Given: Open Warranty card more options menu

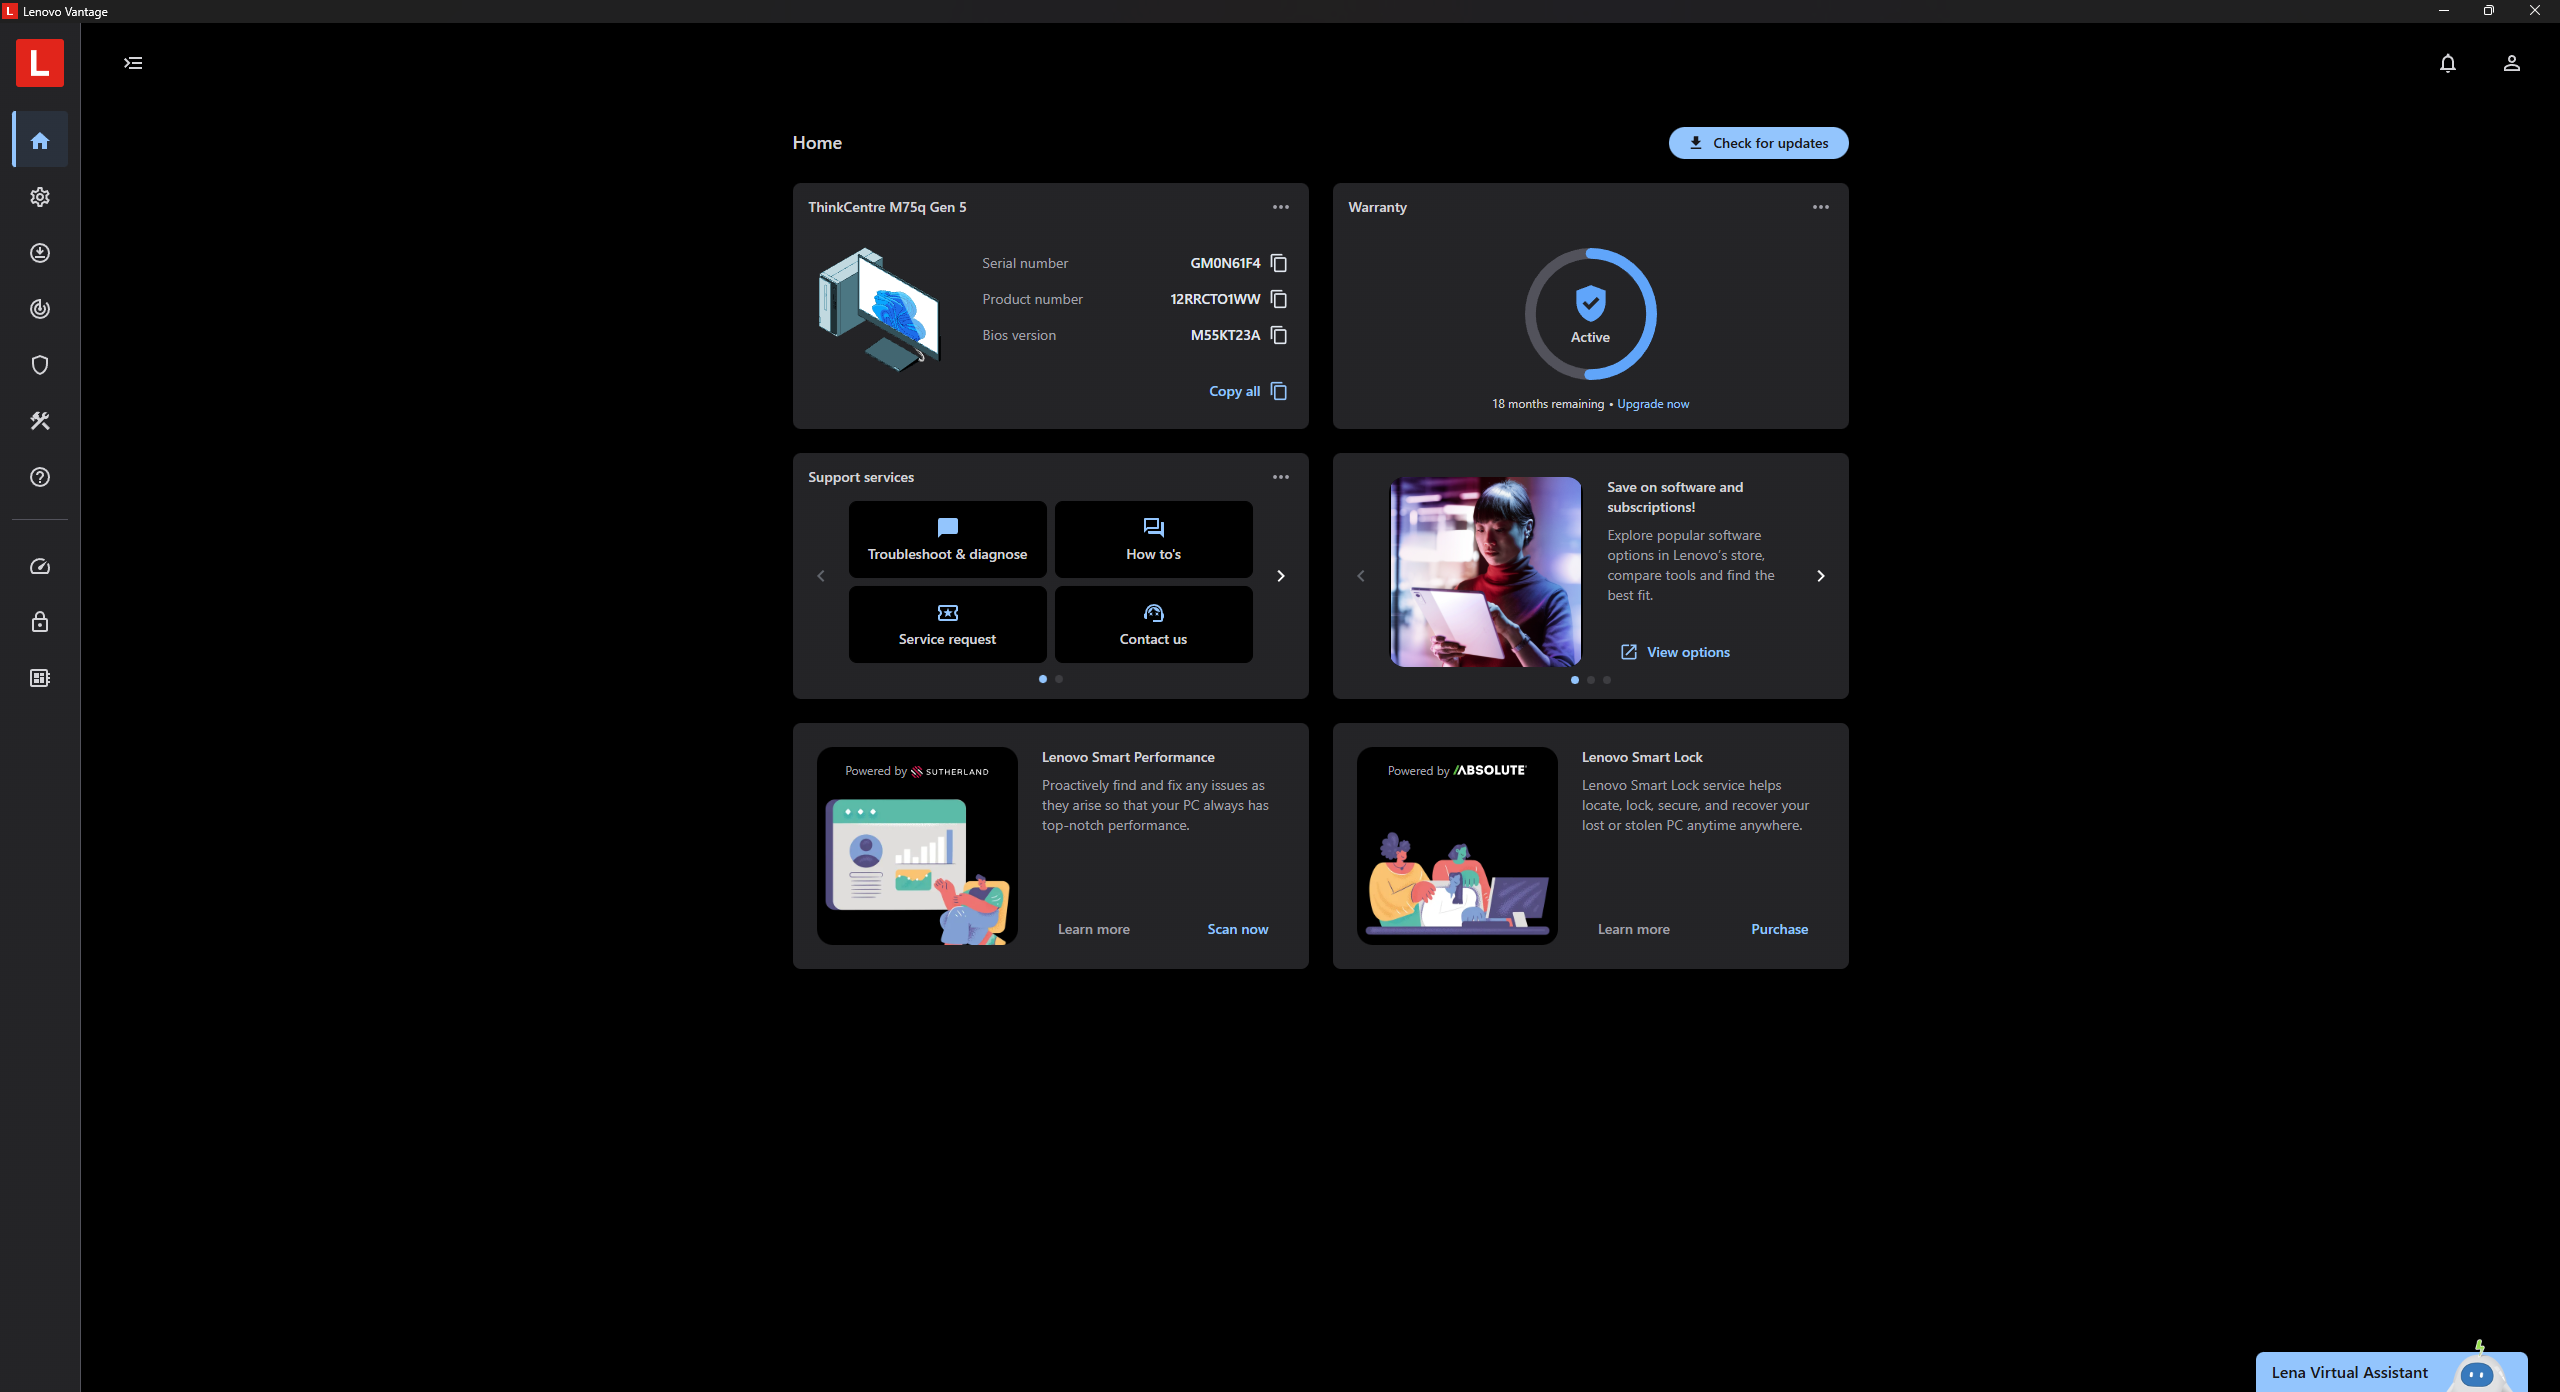Looking at the screenshot, I should point(1820,207).
